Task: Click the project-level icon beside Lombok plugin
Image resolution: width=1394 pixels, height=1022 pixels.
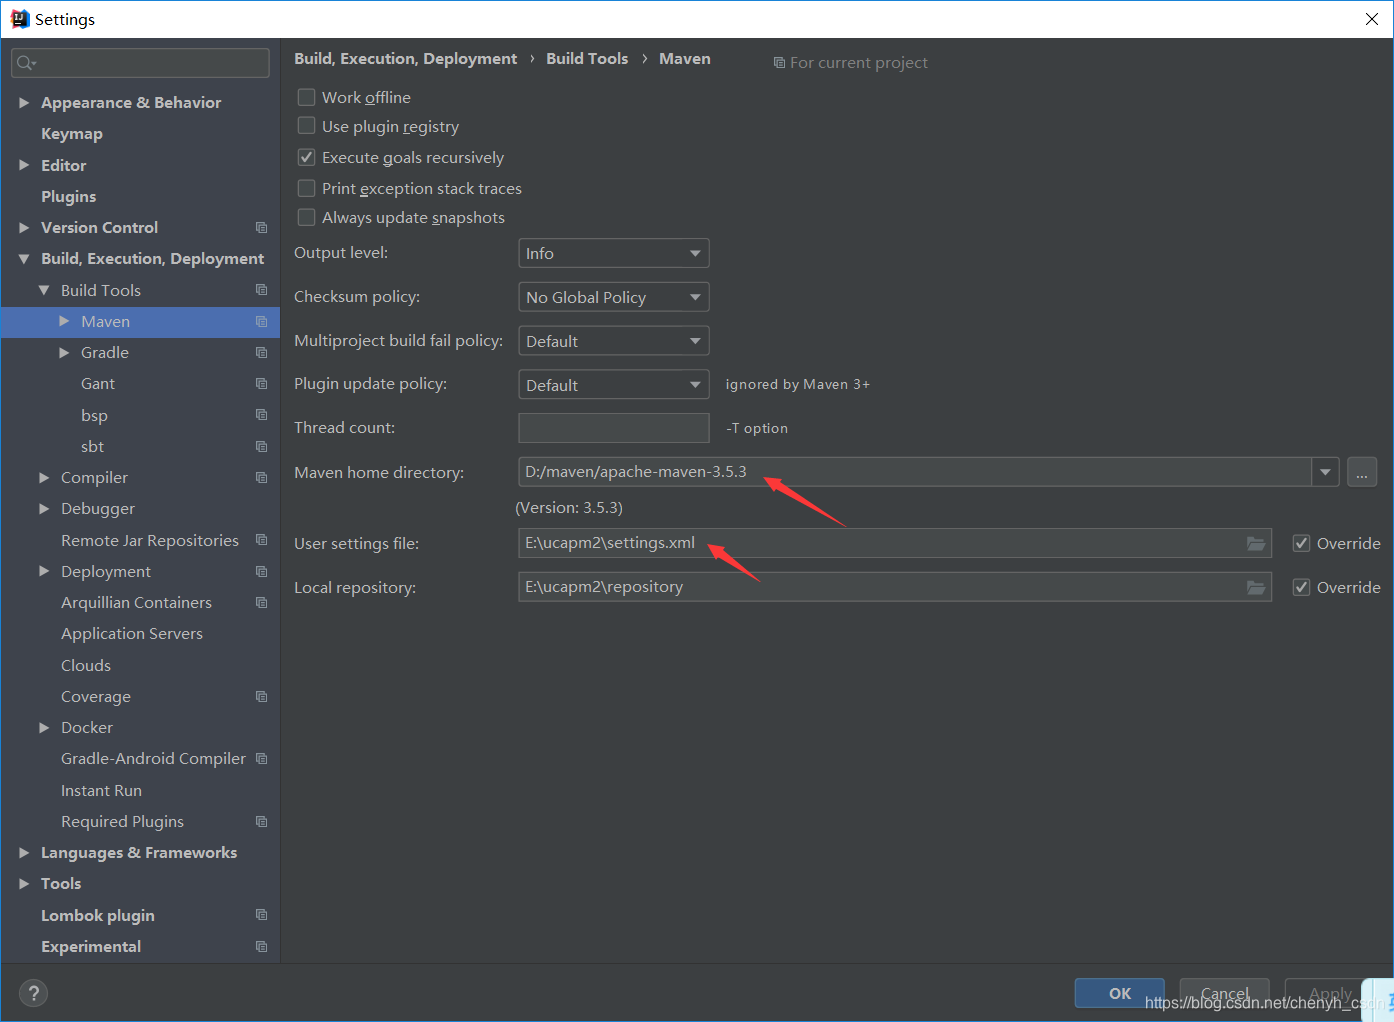Action: pos(261,915)
